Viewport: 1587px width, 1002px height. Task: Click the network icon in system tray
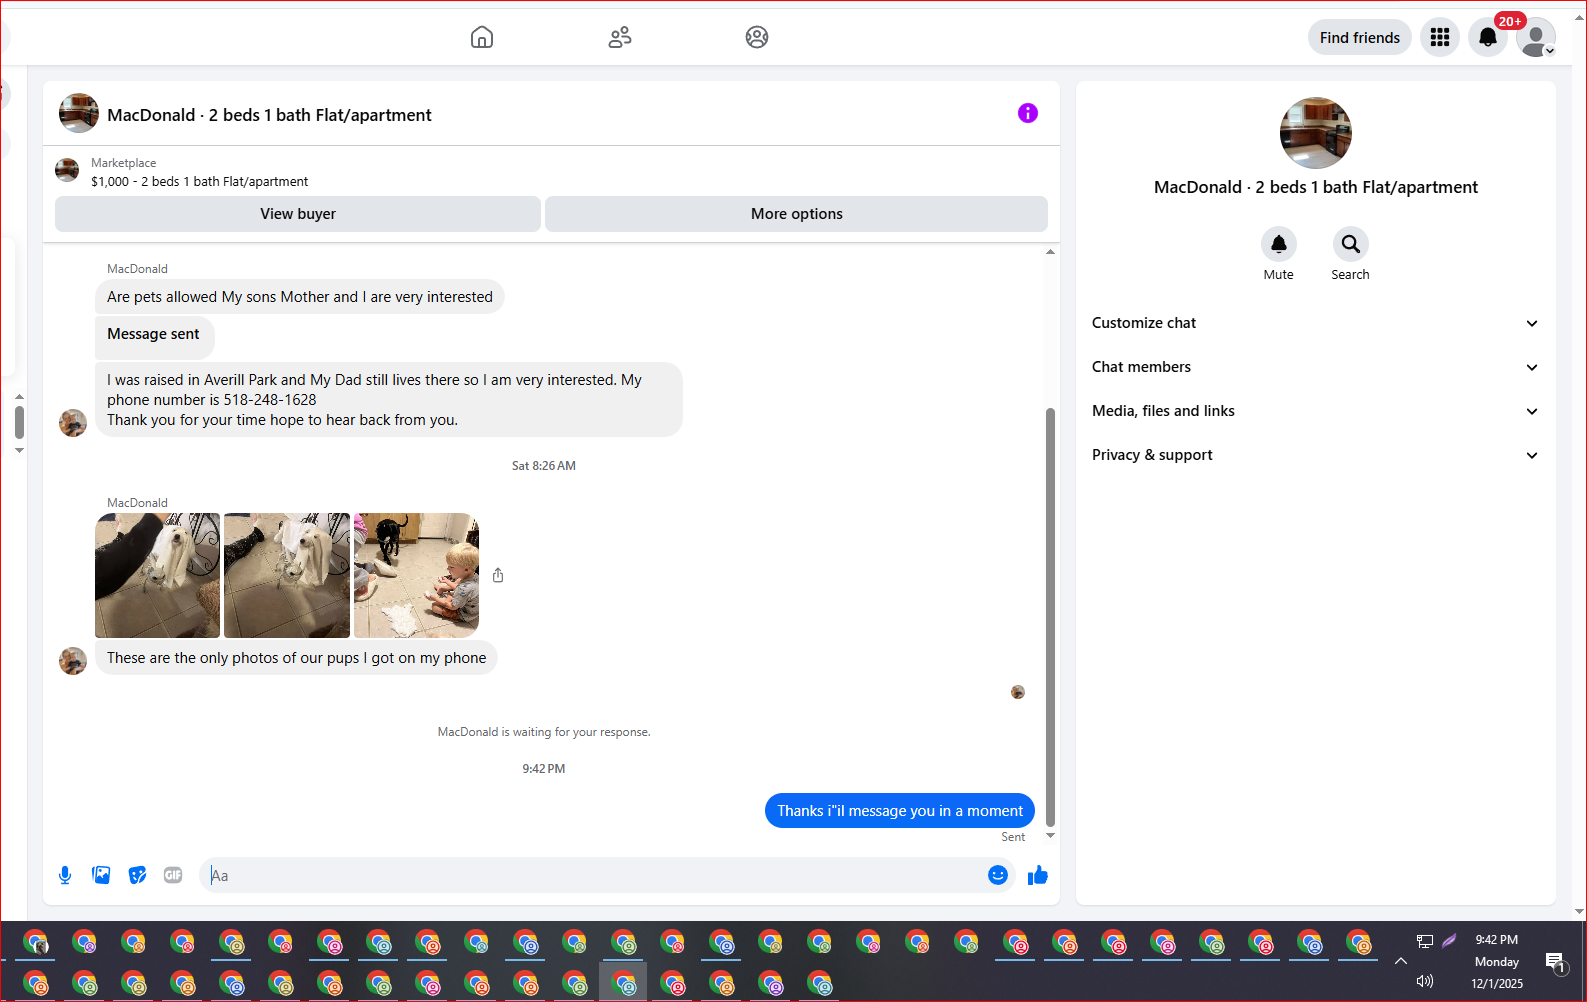tap(1425, 941)
